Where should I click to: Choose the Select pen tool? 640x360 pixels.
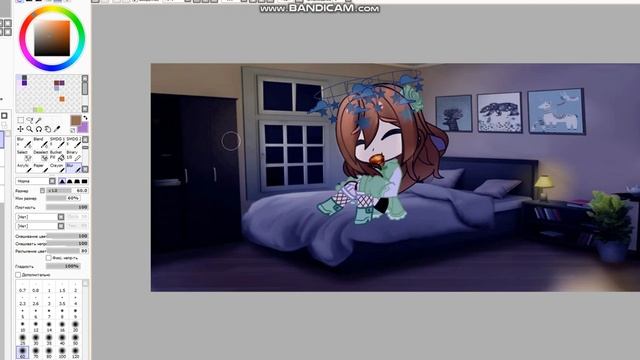(24, 156)
